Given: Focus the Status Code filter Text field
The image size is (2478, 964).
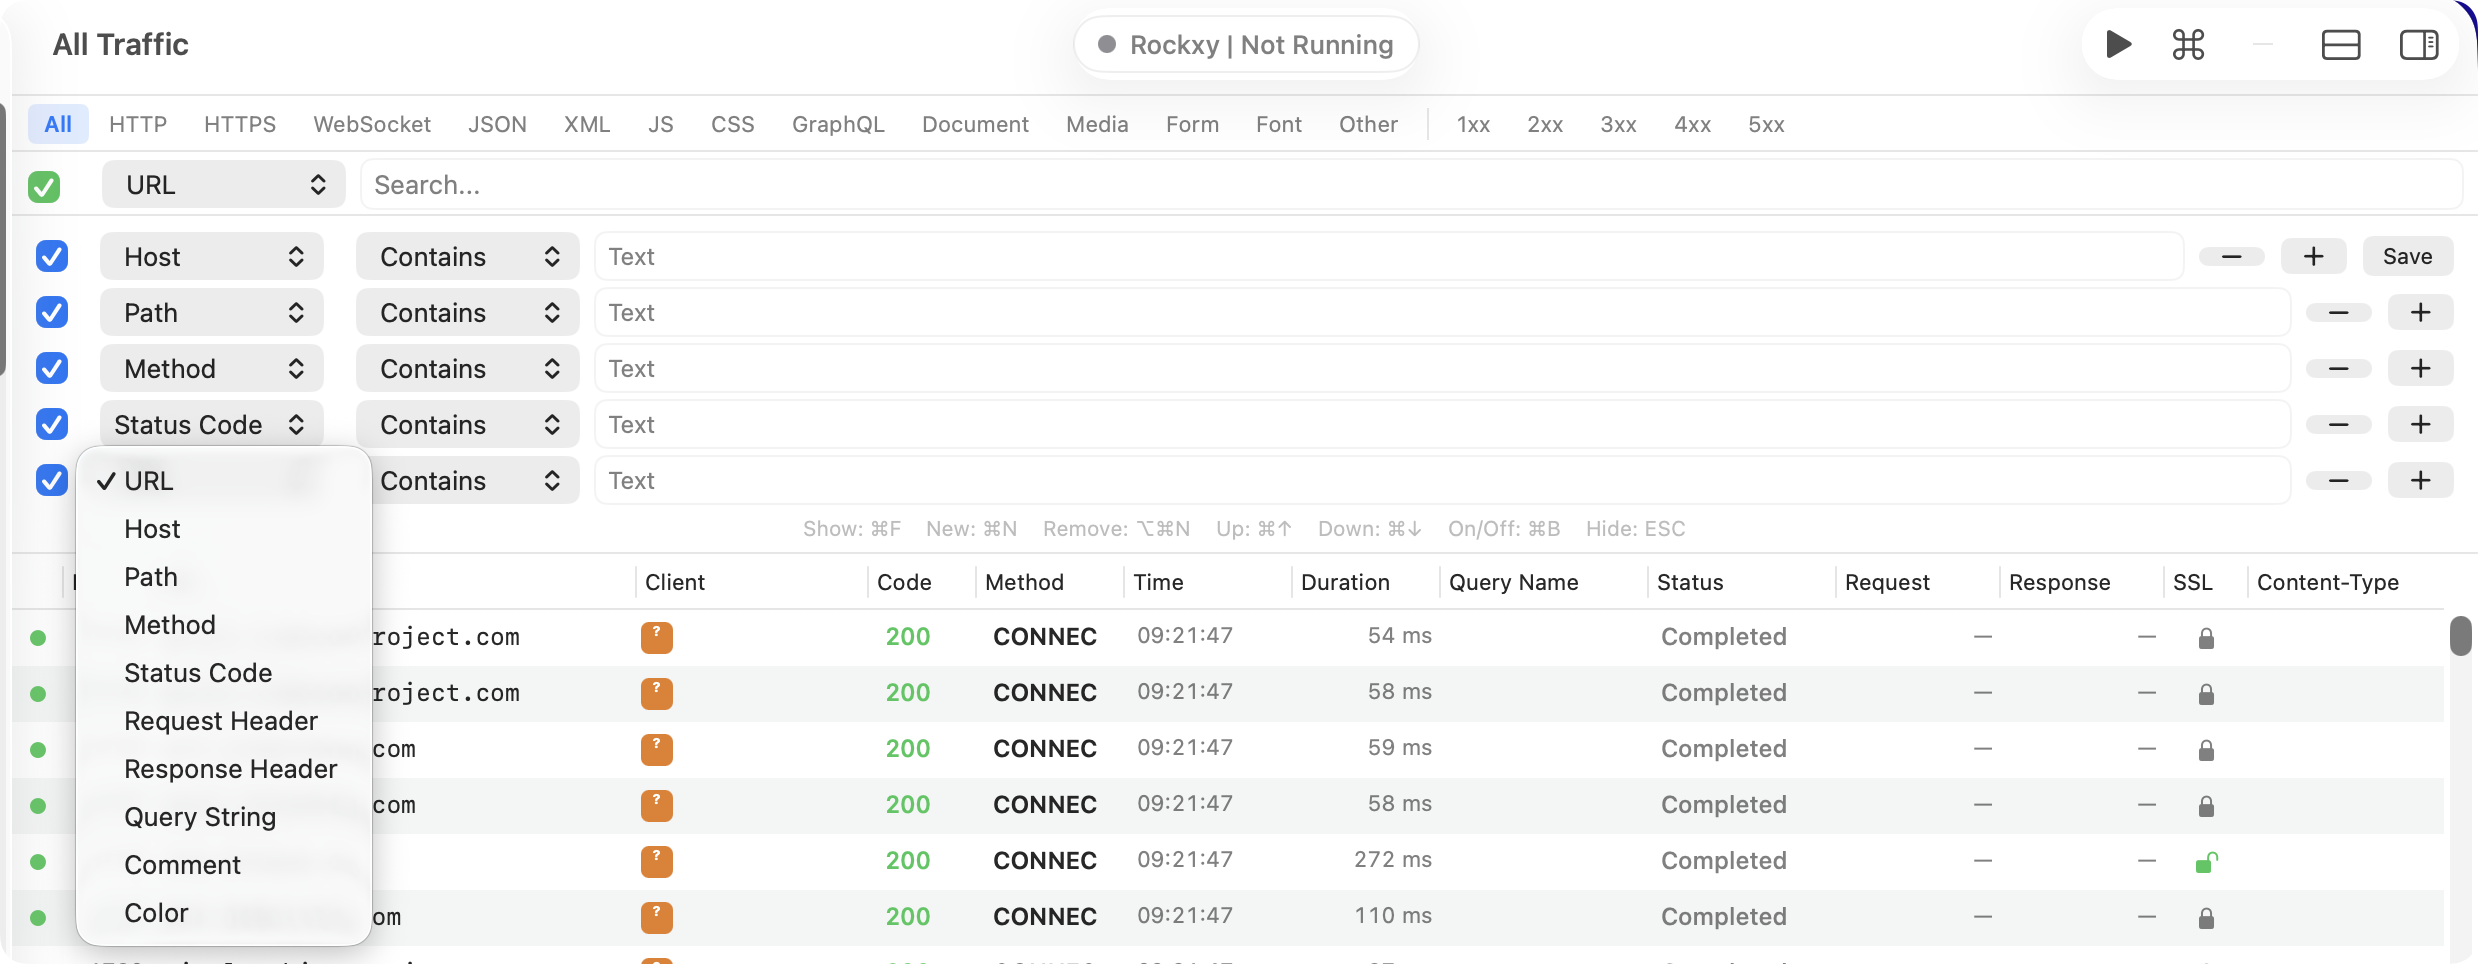Looking at the screenshot, I should (1442, 425).
